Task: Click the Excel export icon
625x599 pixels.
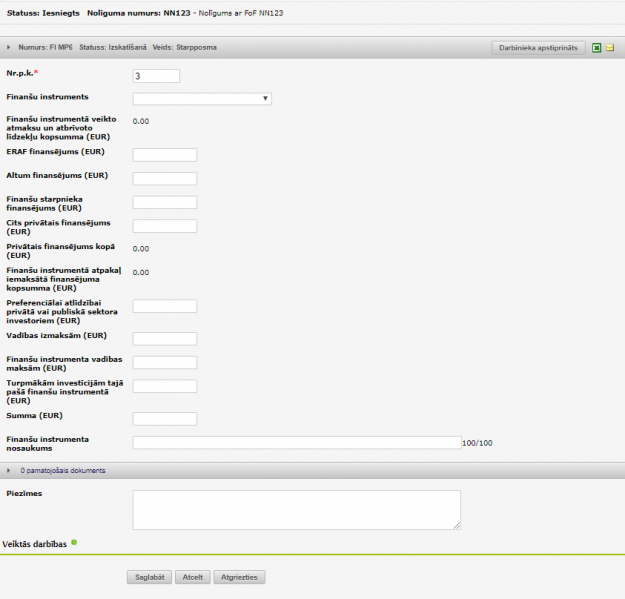Action: (x=597, y=47)
